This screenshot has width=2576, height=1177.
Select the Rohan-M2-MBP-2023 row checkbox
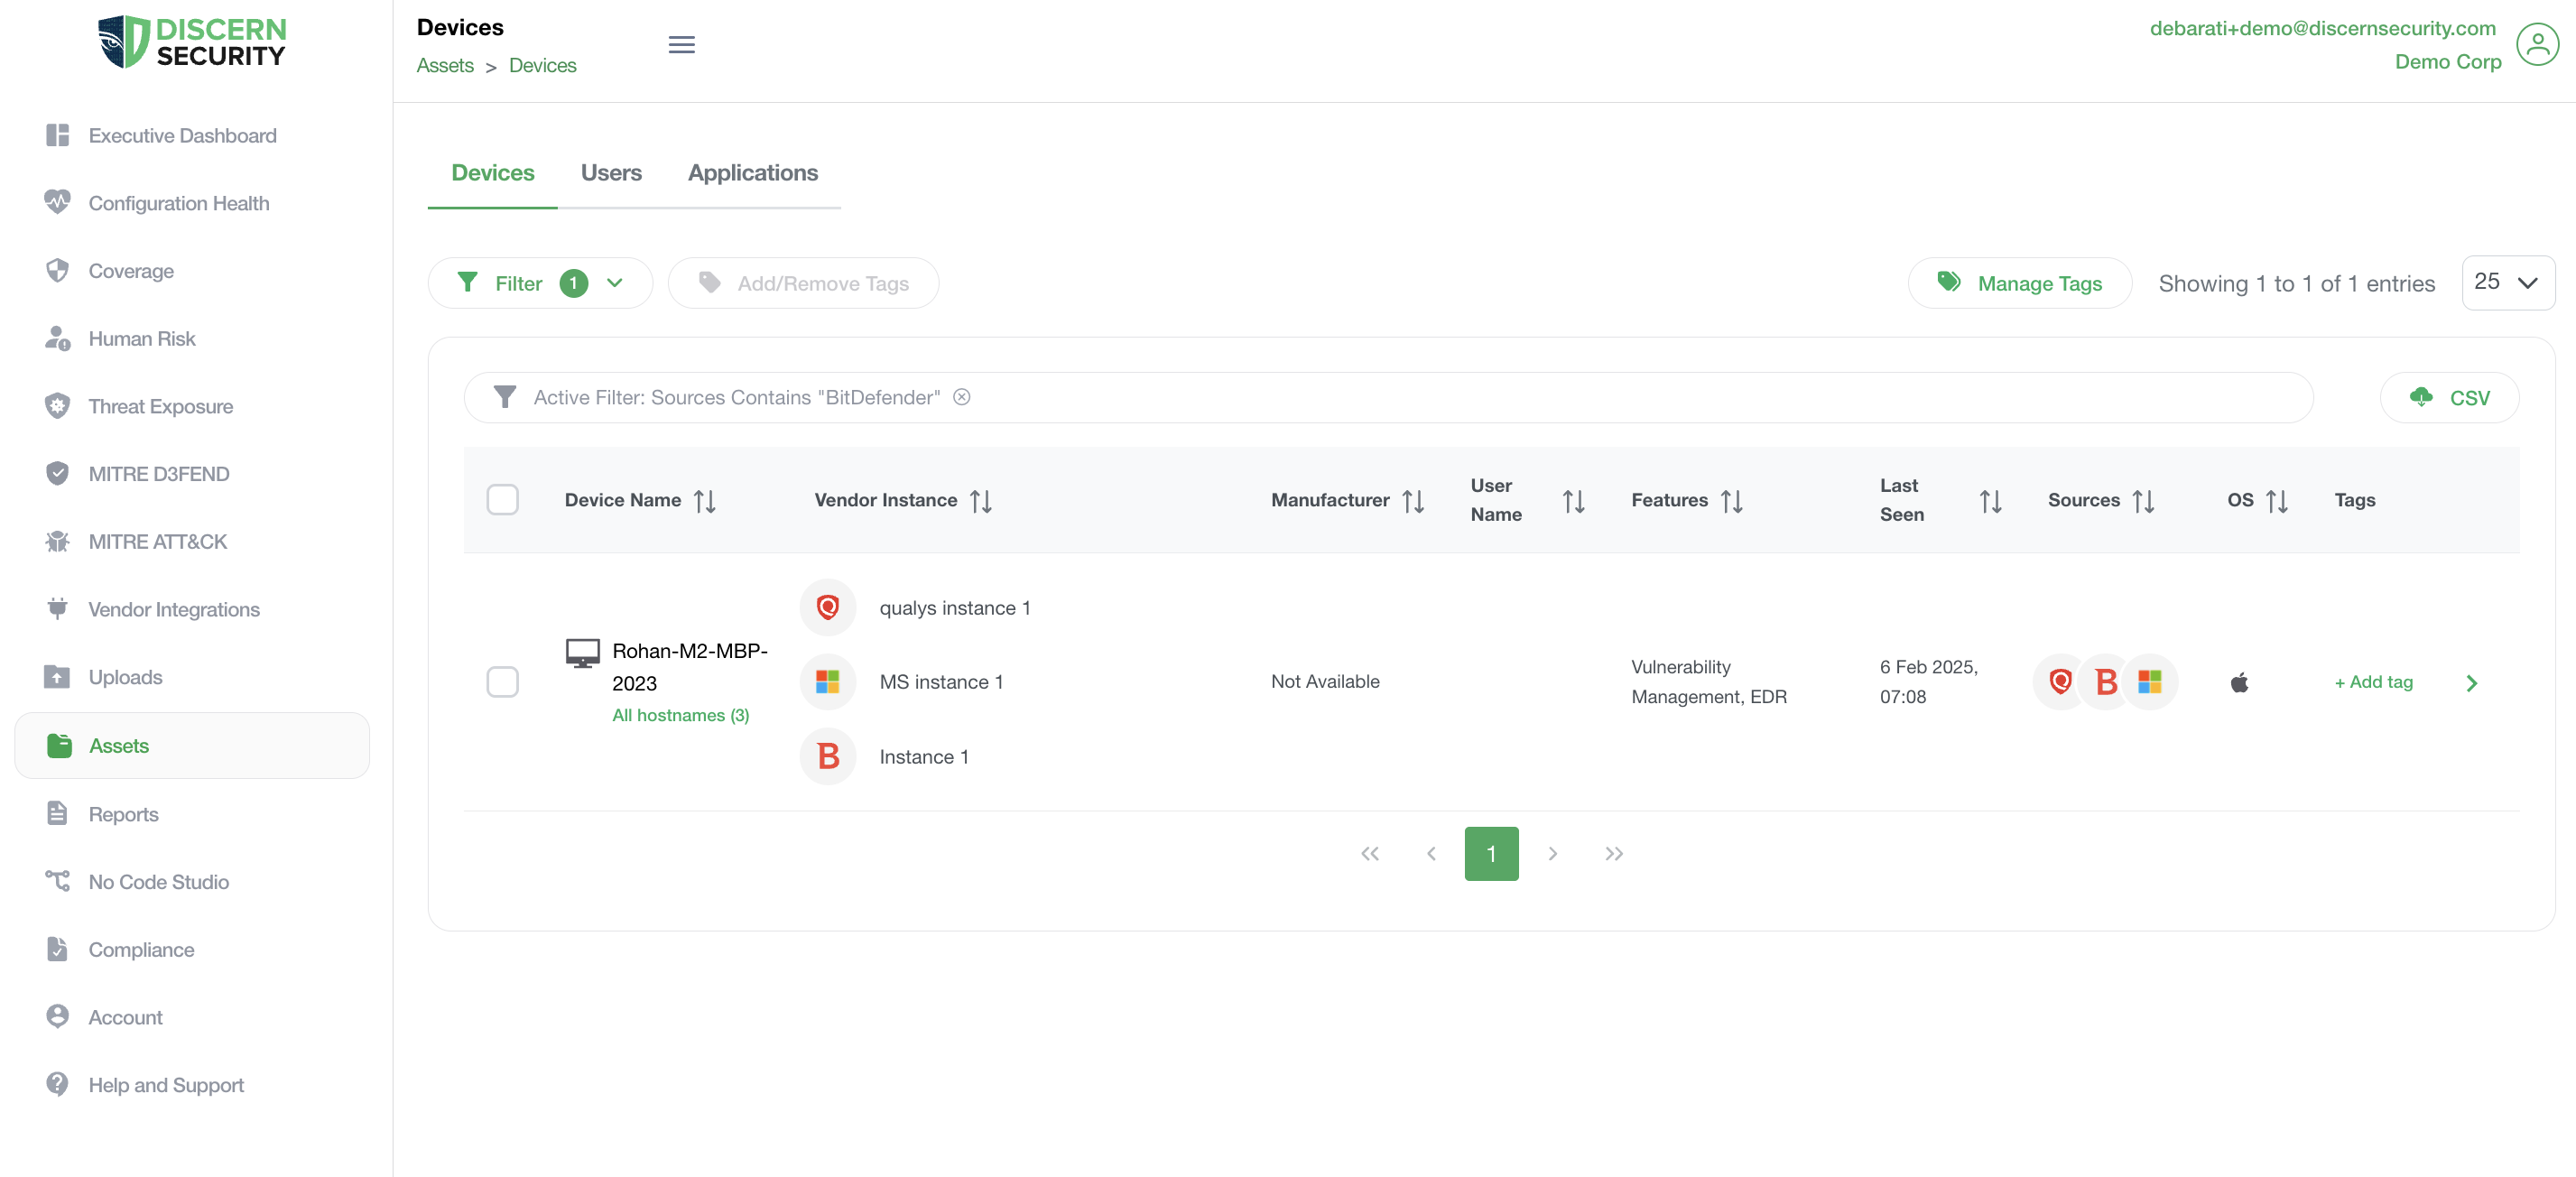tap(502, 682)
